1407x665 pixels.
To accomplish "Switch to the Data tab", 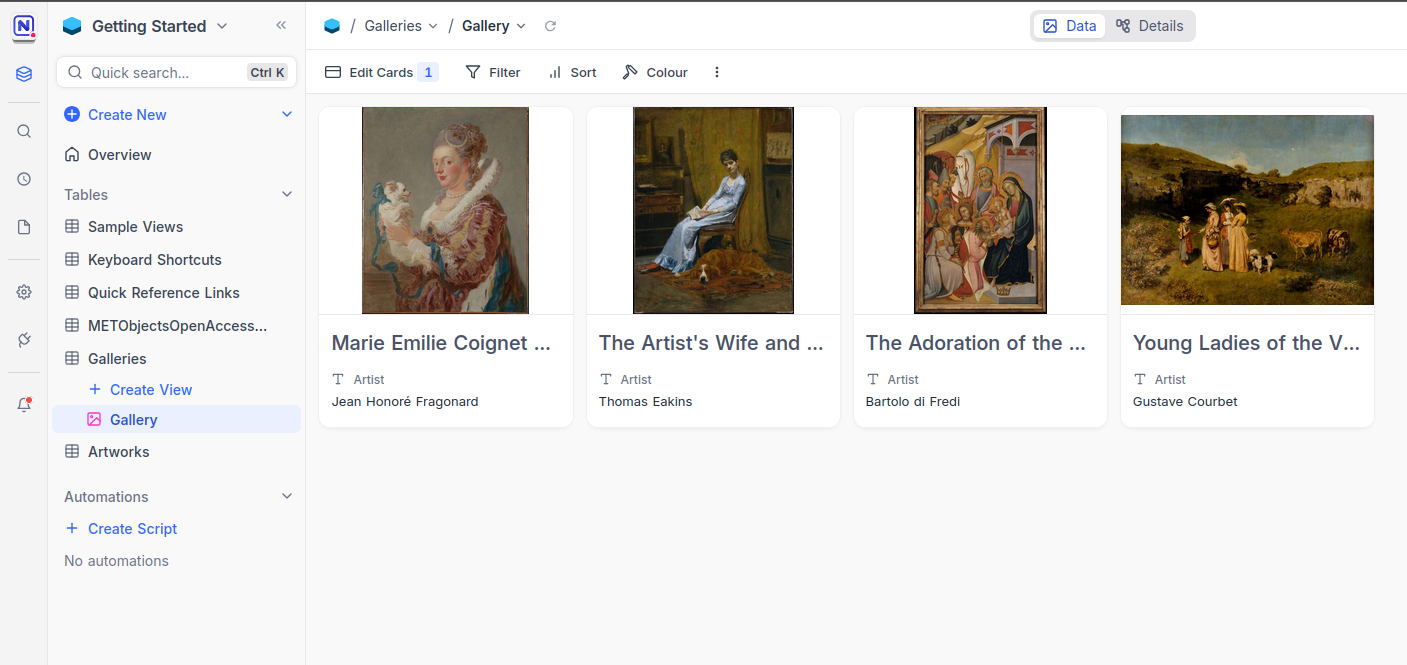I will pos(1069,26).
